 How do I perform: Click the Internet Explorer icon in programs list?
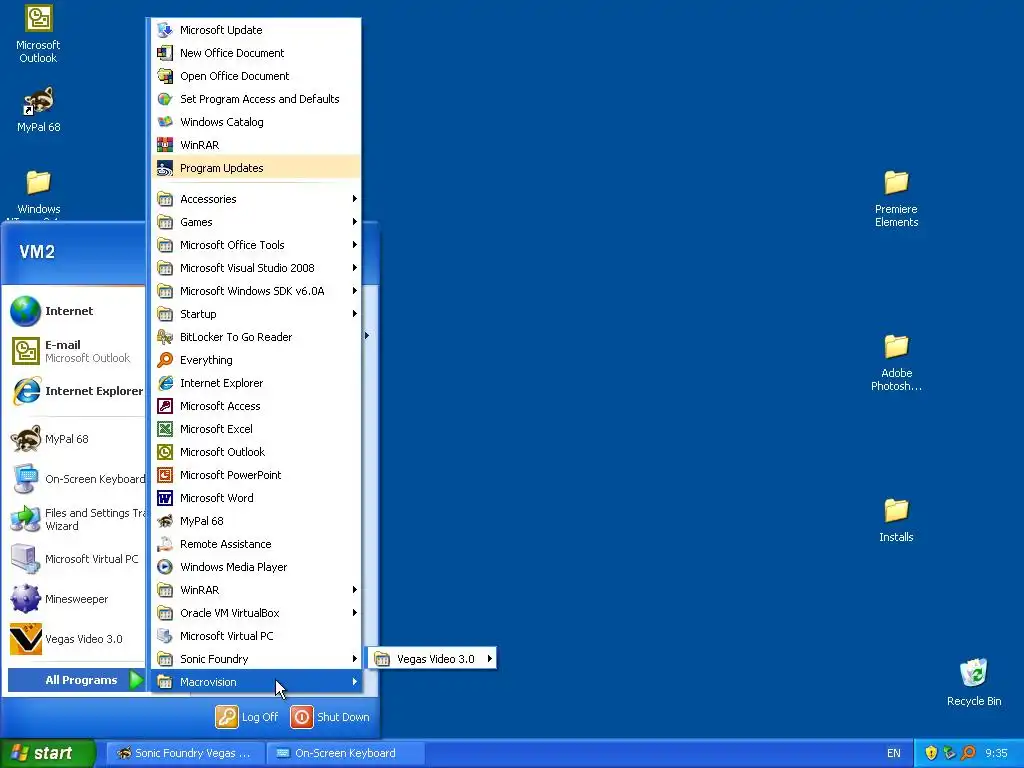pyautogui.click(x=165, y=383)
